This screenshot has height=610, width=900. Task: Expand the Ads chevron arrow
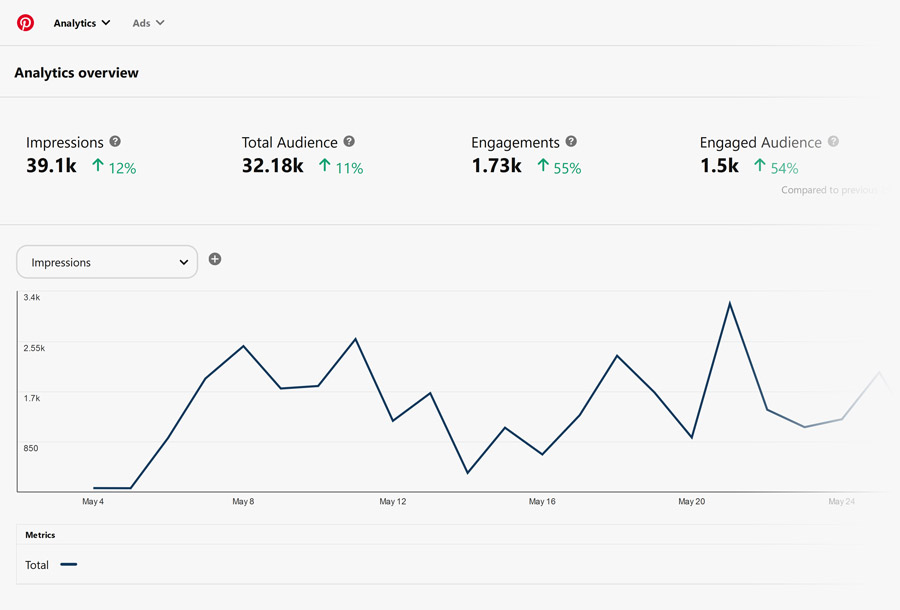pos(160,23)
